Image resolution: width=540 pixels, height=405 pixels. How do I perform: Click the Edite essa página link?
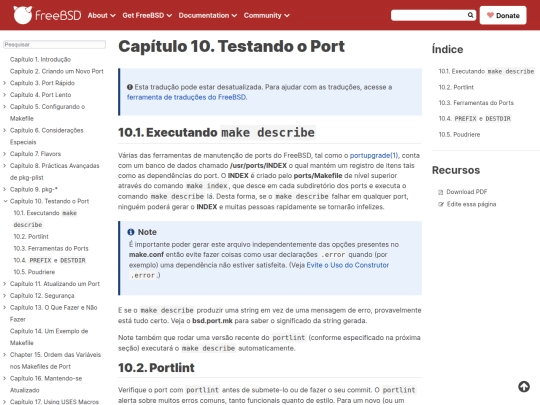(x=471, y=204)
